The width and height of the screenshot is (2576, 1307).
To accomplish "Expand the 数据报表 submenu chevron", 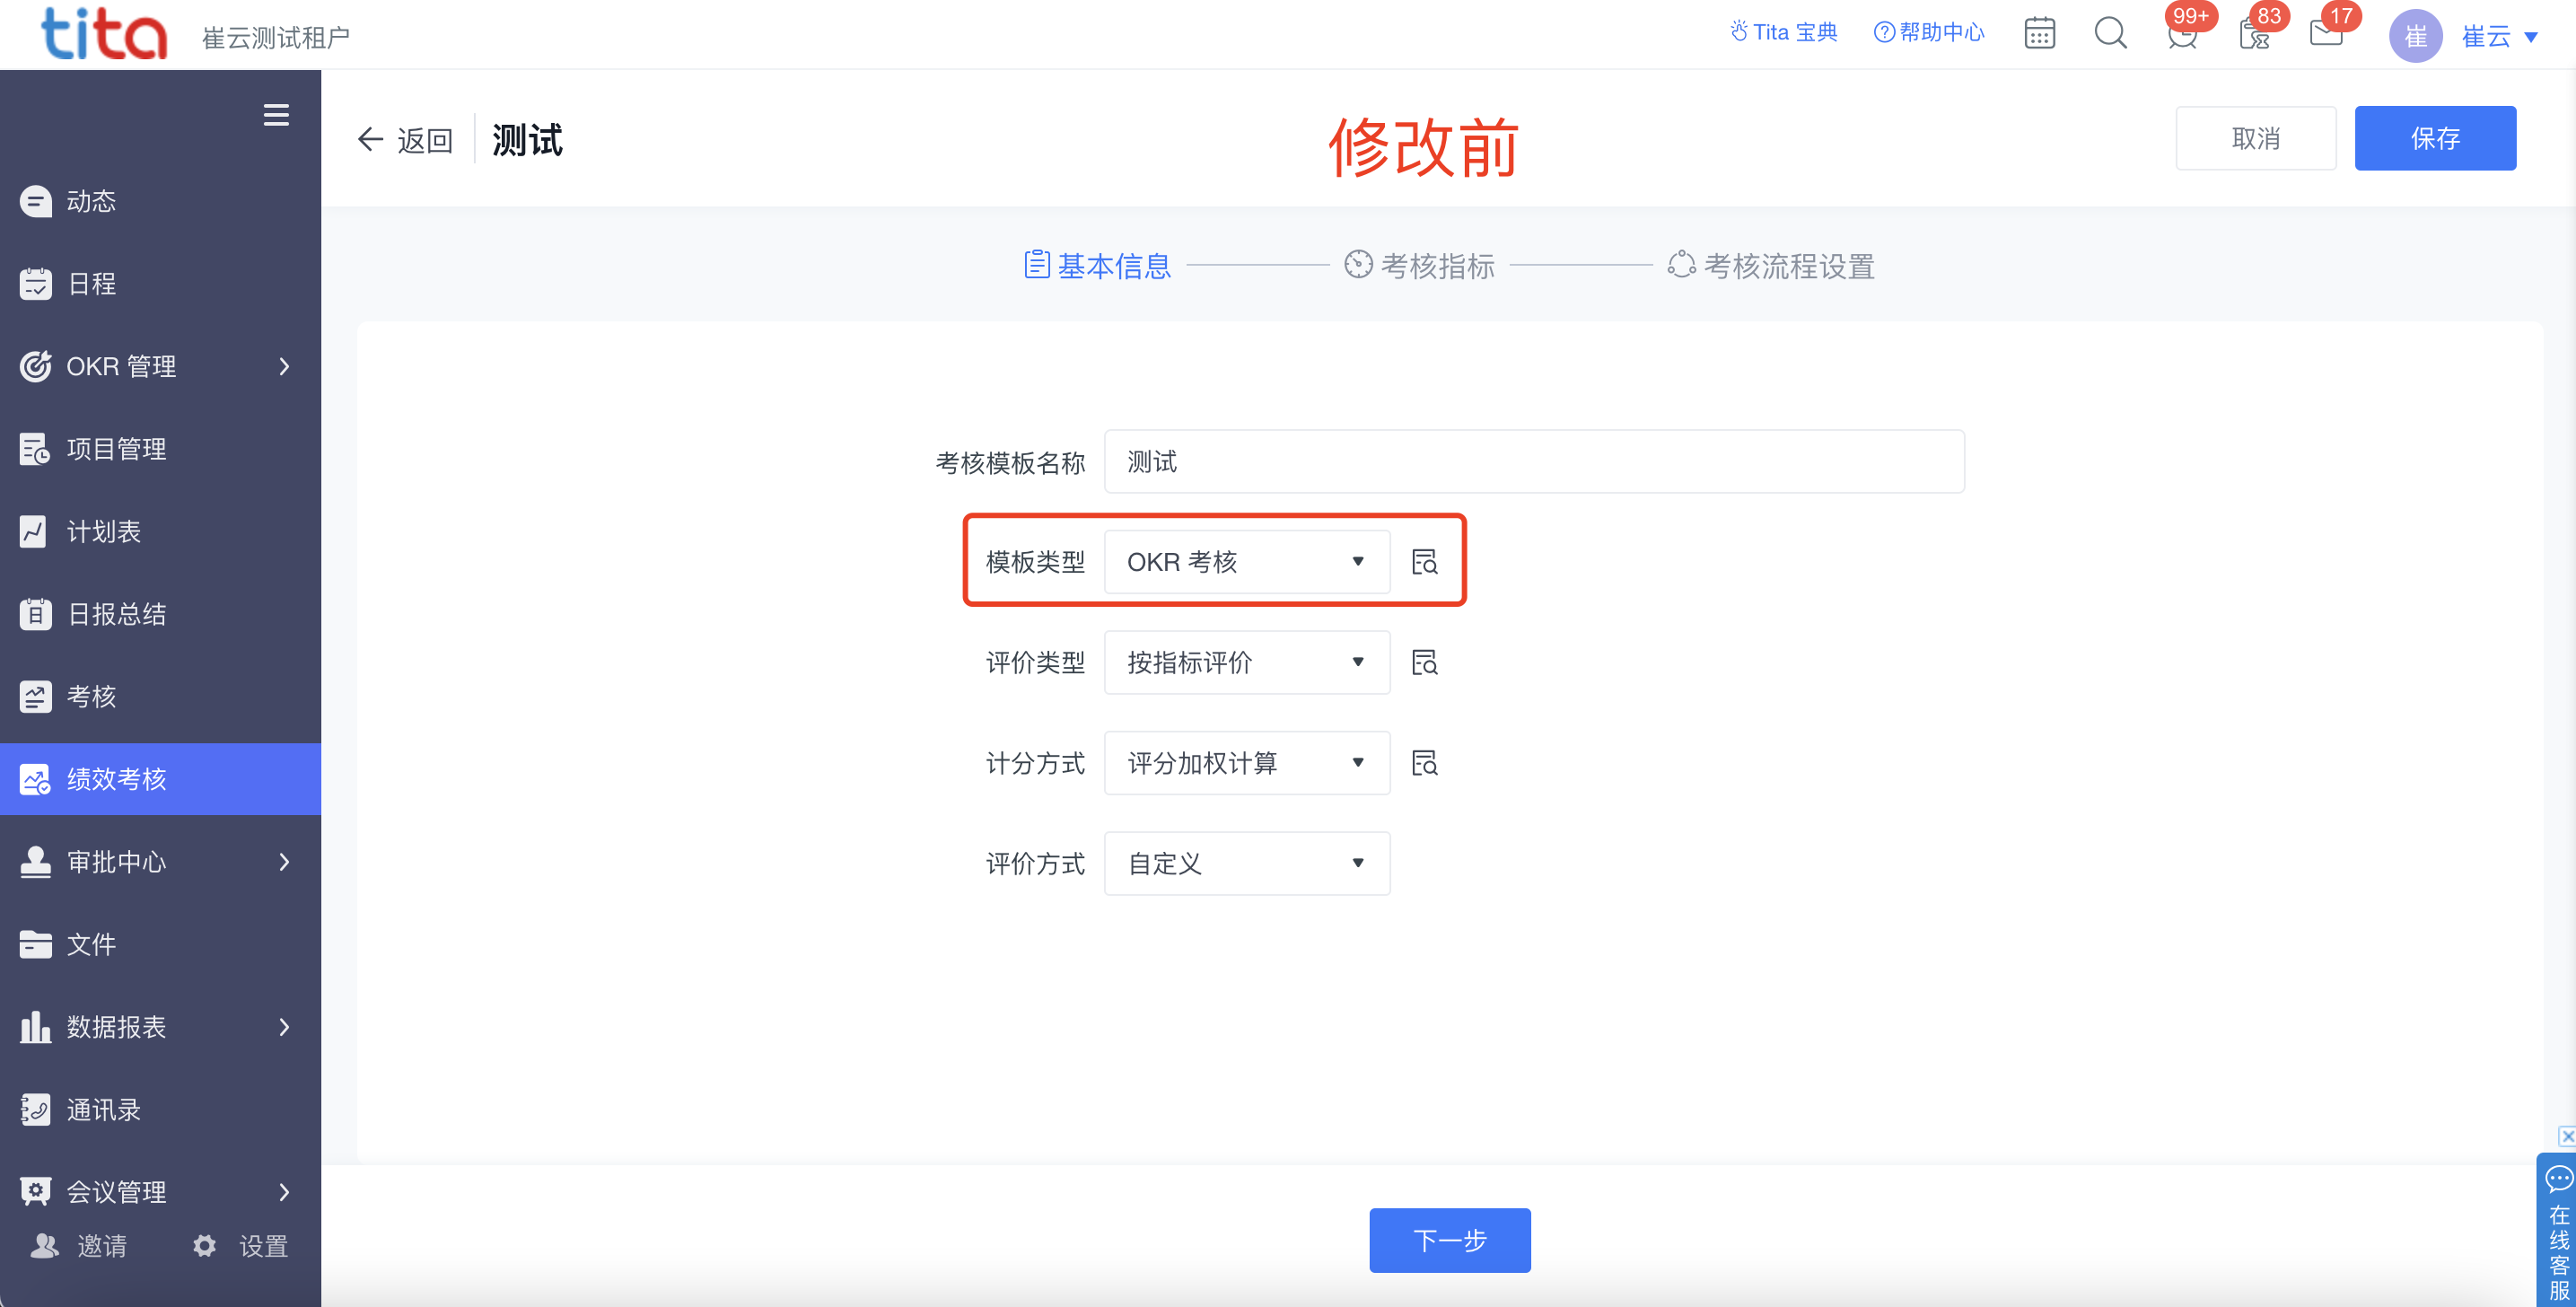I will [x=285, y=1027].
